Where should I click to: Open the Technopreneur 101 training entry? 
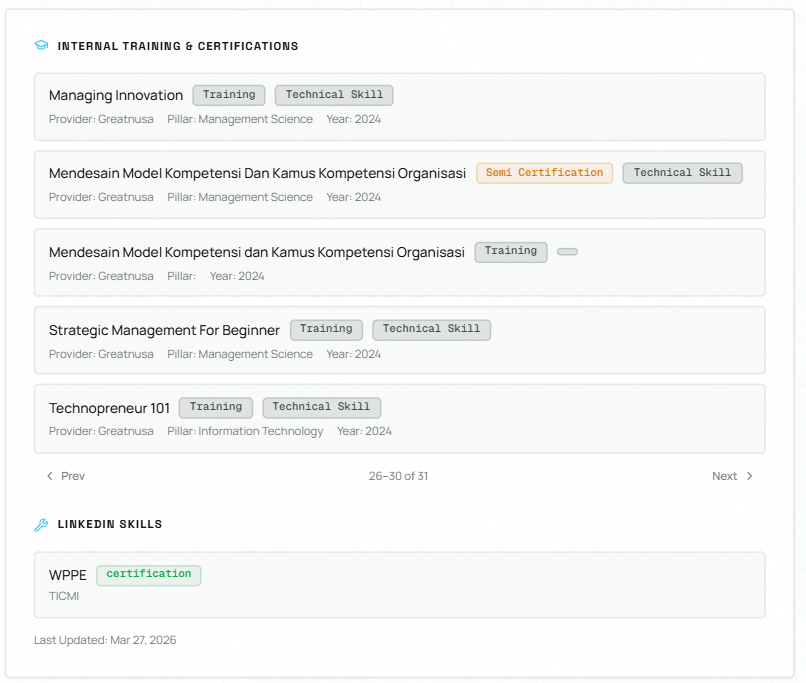[110, 408]
